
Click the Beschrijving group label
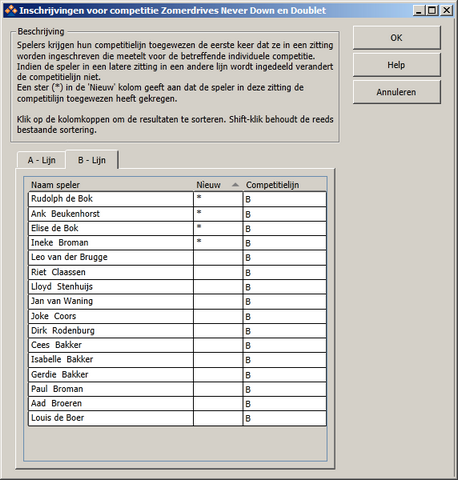pyautogui.click(x=41, y=32)
